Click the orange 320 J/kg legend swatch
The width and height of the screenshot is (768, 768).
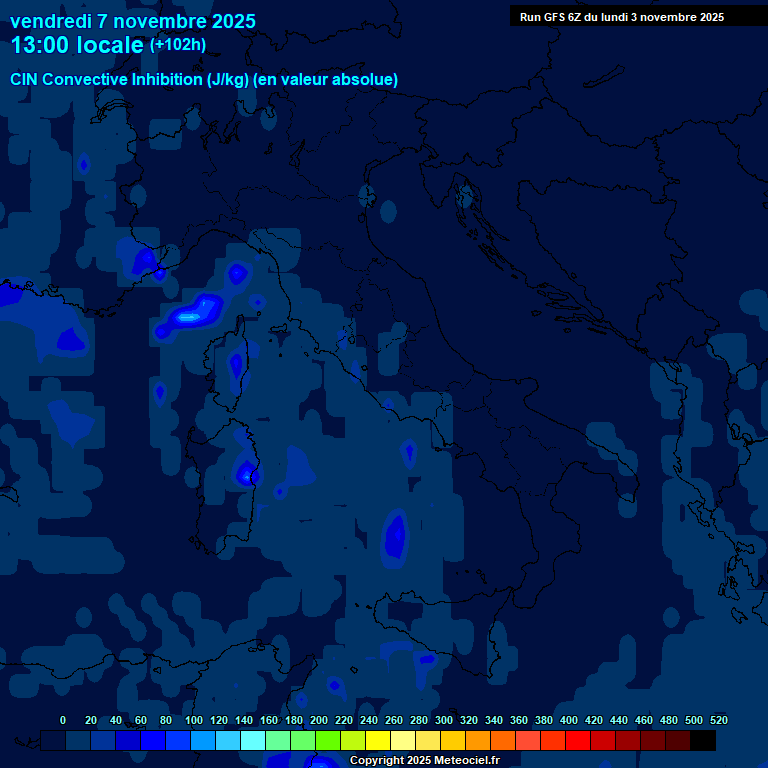(453, 740)
